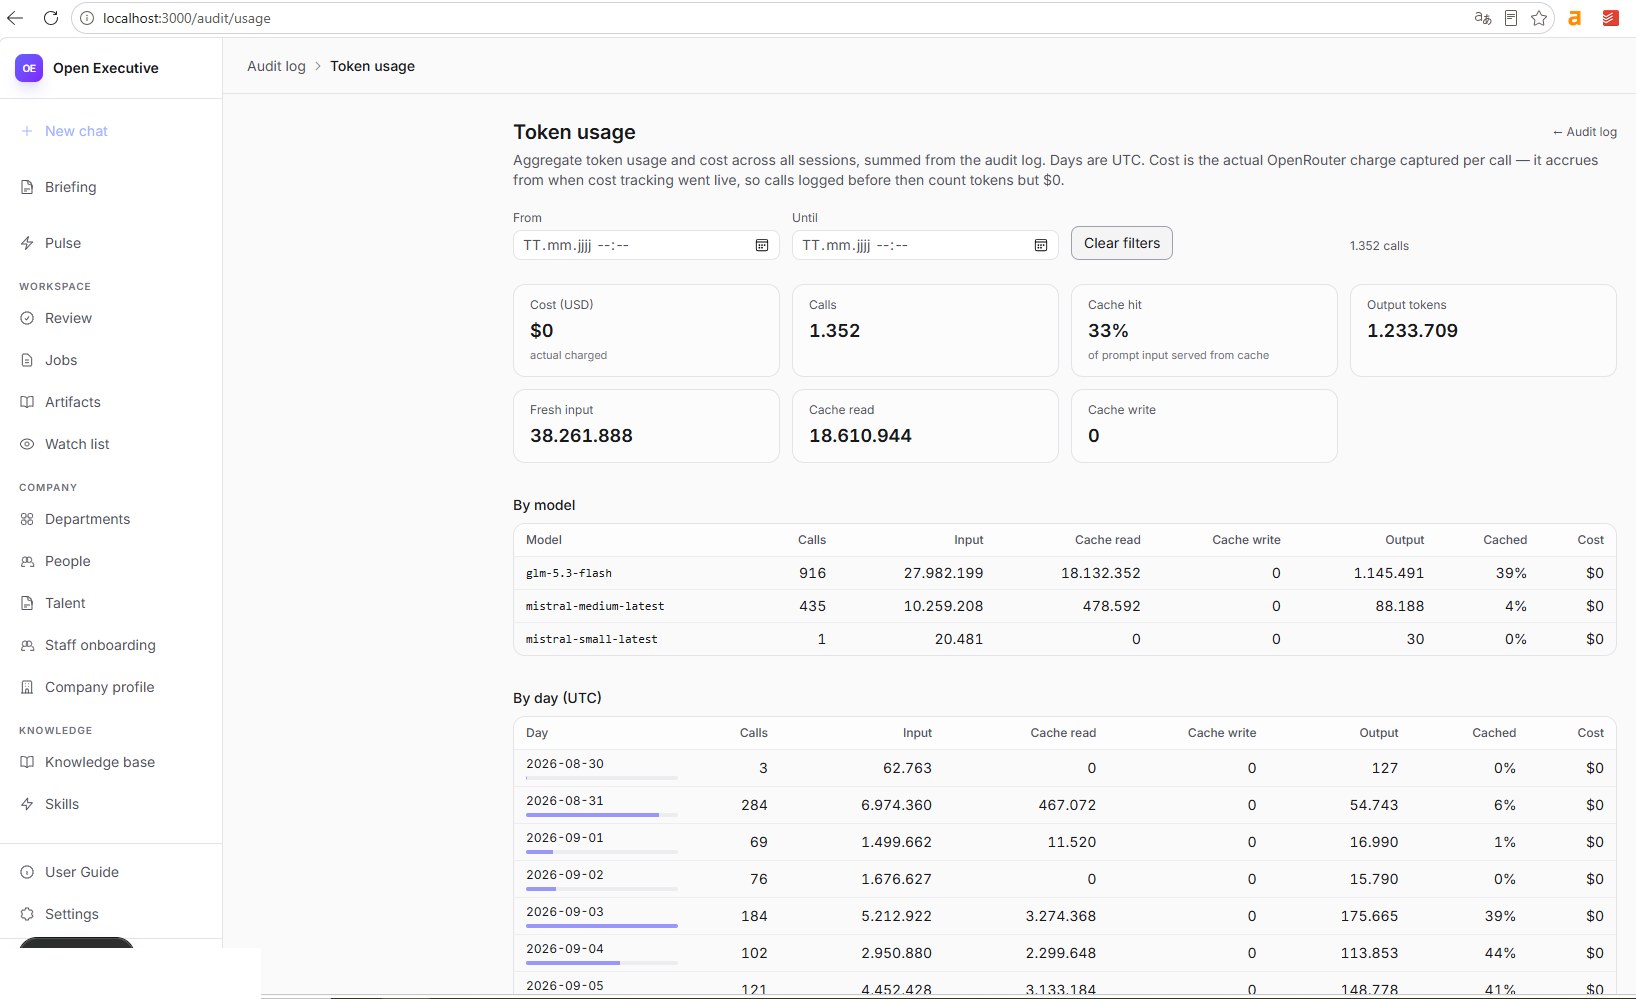
Task: Click the Jobs file icon
Action: coord(27,360)
